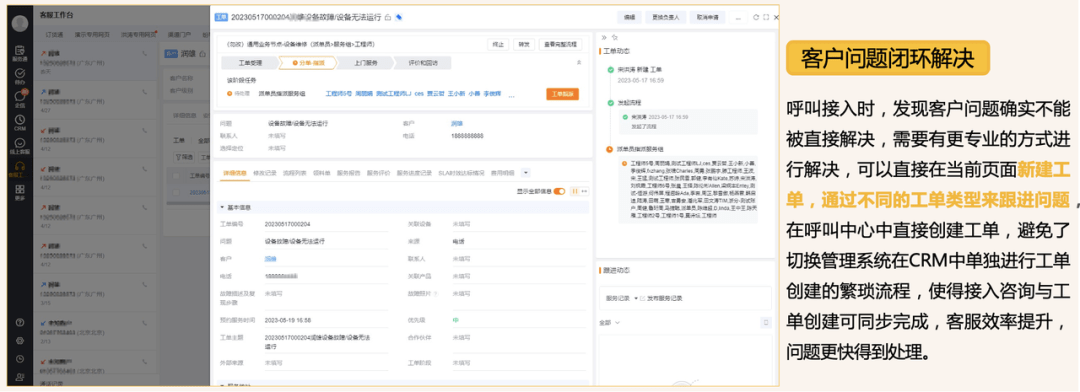
Task: Click the fullscreen icon in the work order header
Action: (x=766, y=17)
